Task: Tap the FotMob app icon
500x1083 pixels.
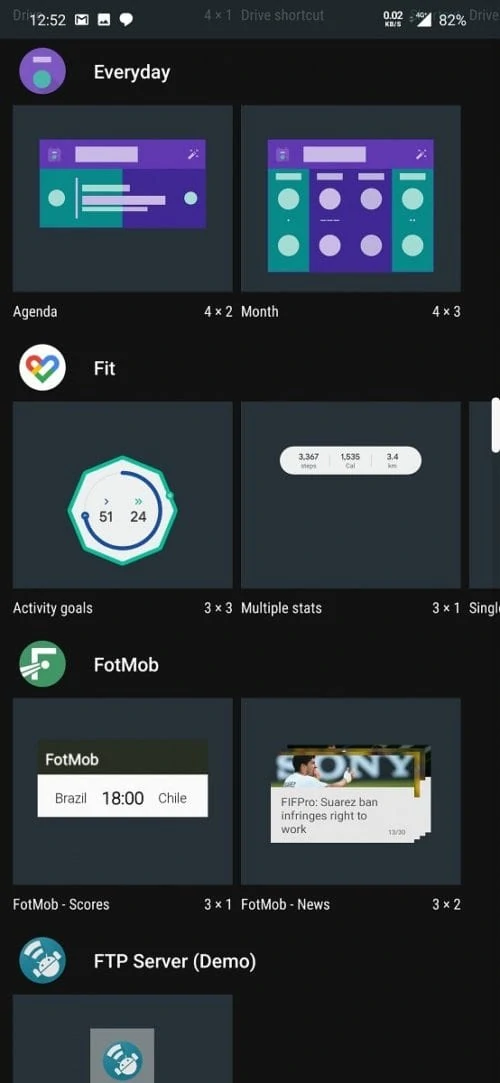Action: click(42, 664)
